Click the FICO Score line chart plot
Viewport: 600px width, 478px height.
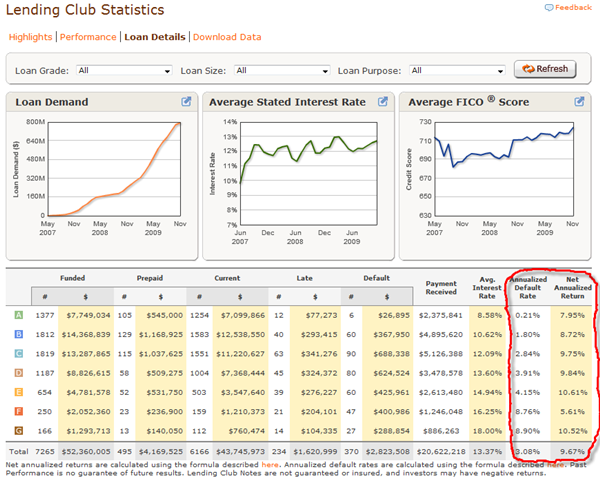tap(504, 169)
